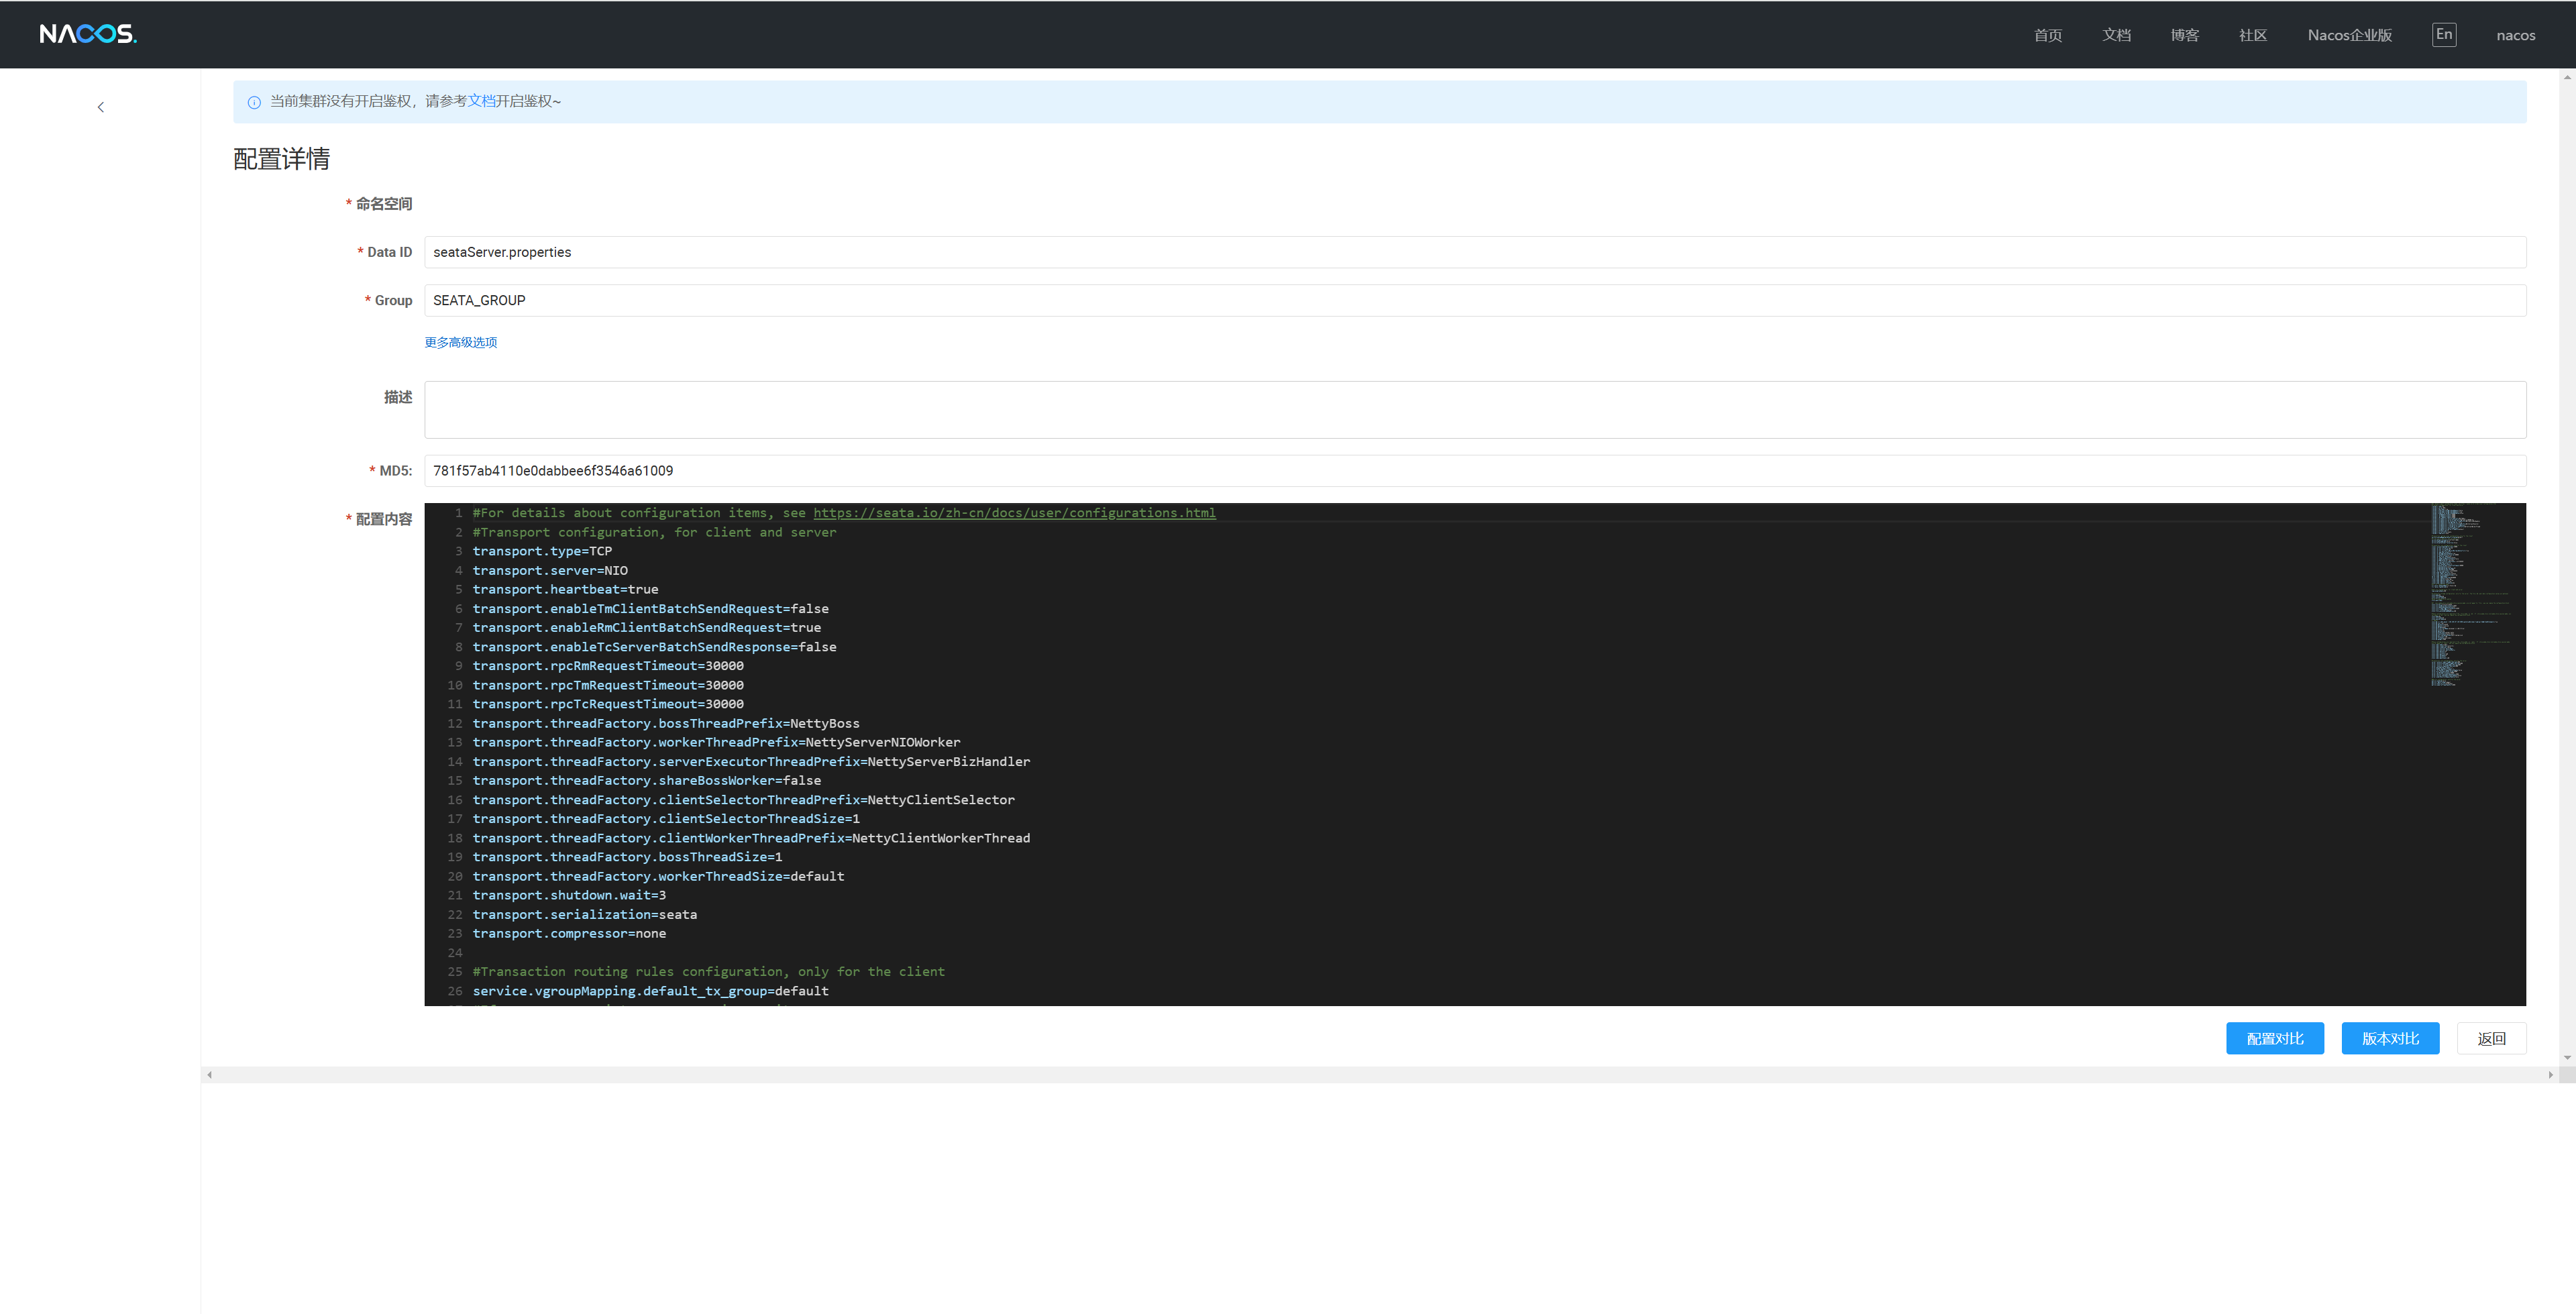Click the 版本对比 button

[2390, 1038]
